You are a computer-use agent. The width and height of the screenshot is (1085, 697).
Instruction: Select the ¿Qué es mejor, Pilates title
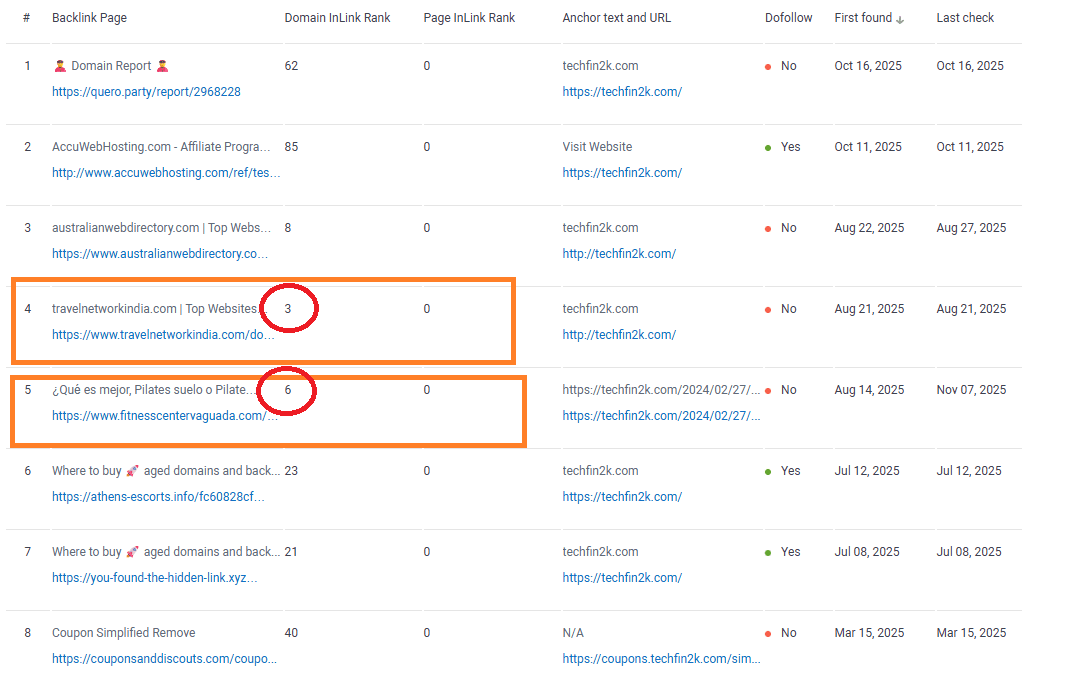tap(152, 390)
